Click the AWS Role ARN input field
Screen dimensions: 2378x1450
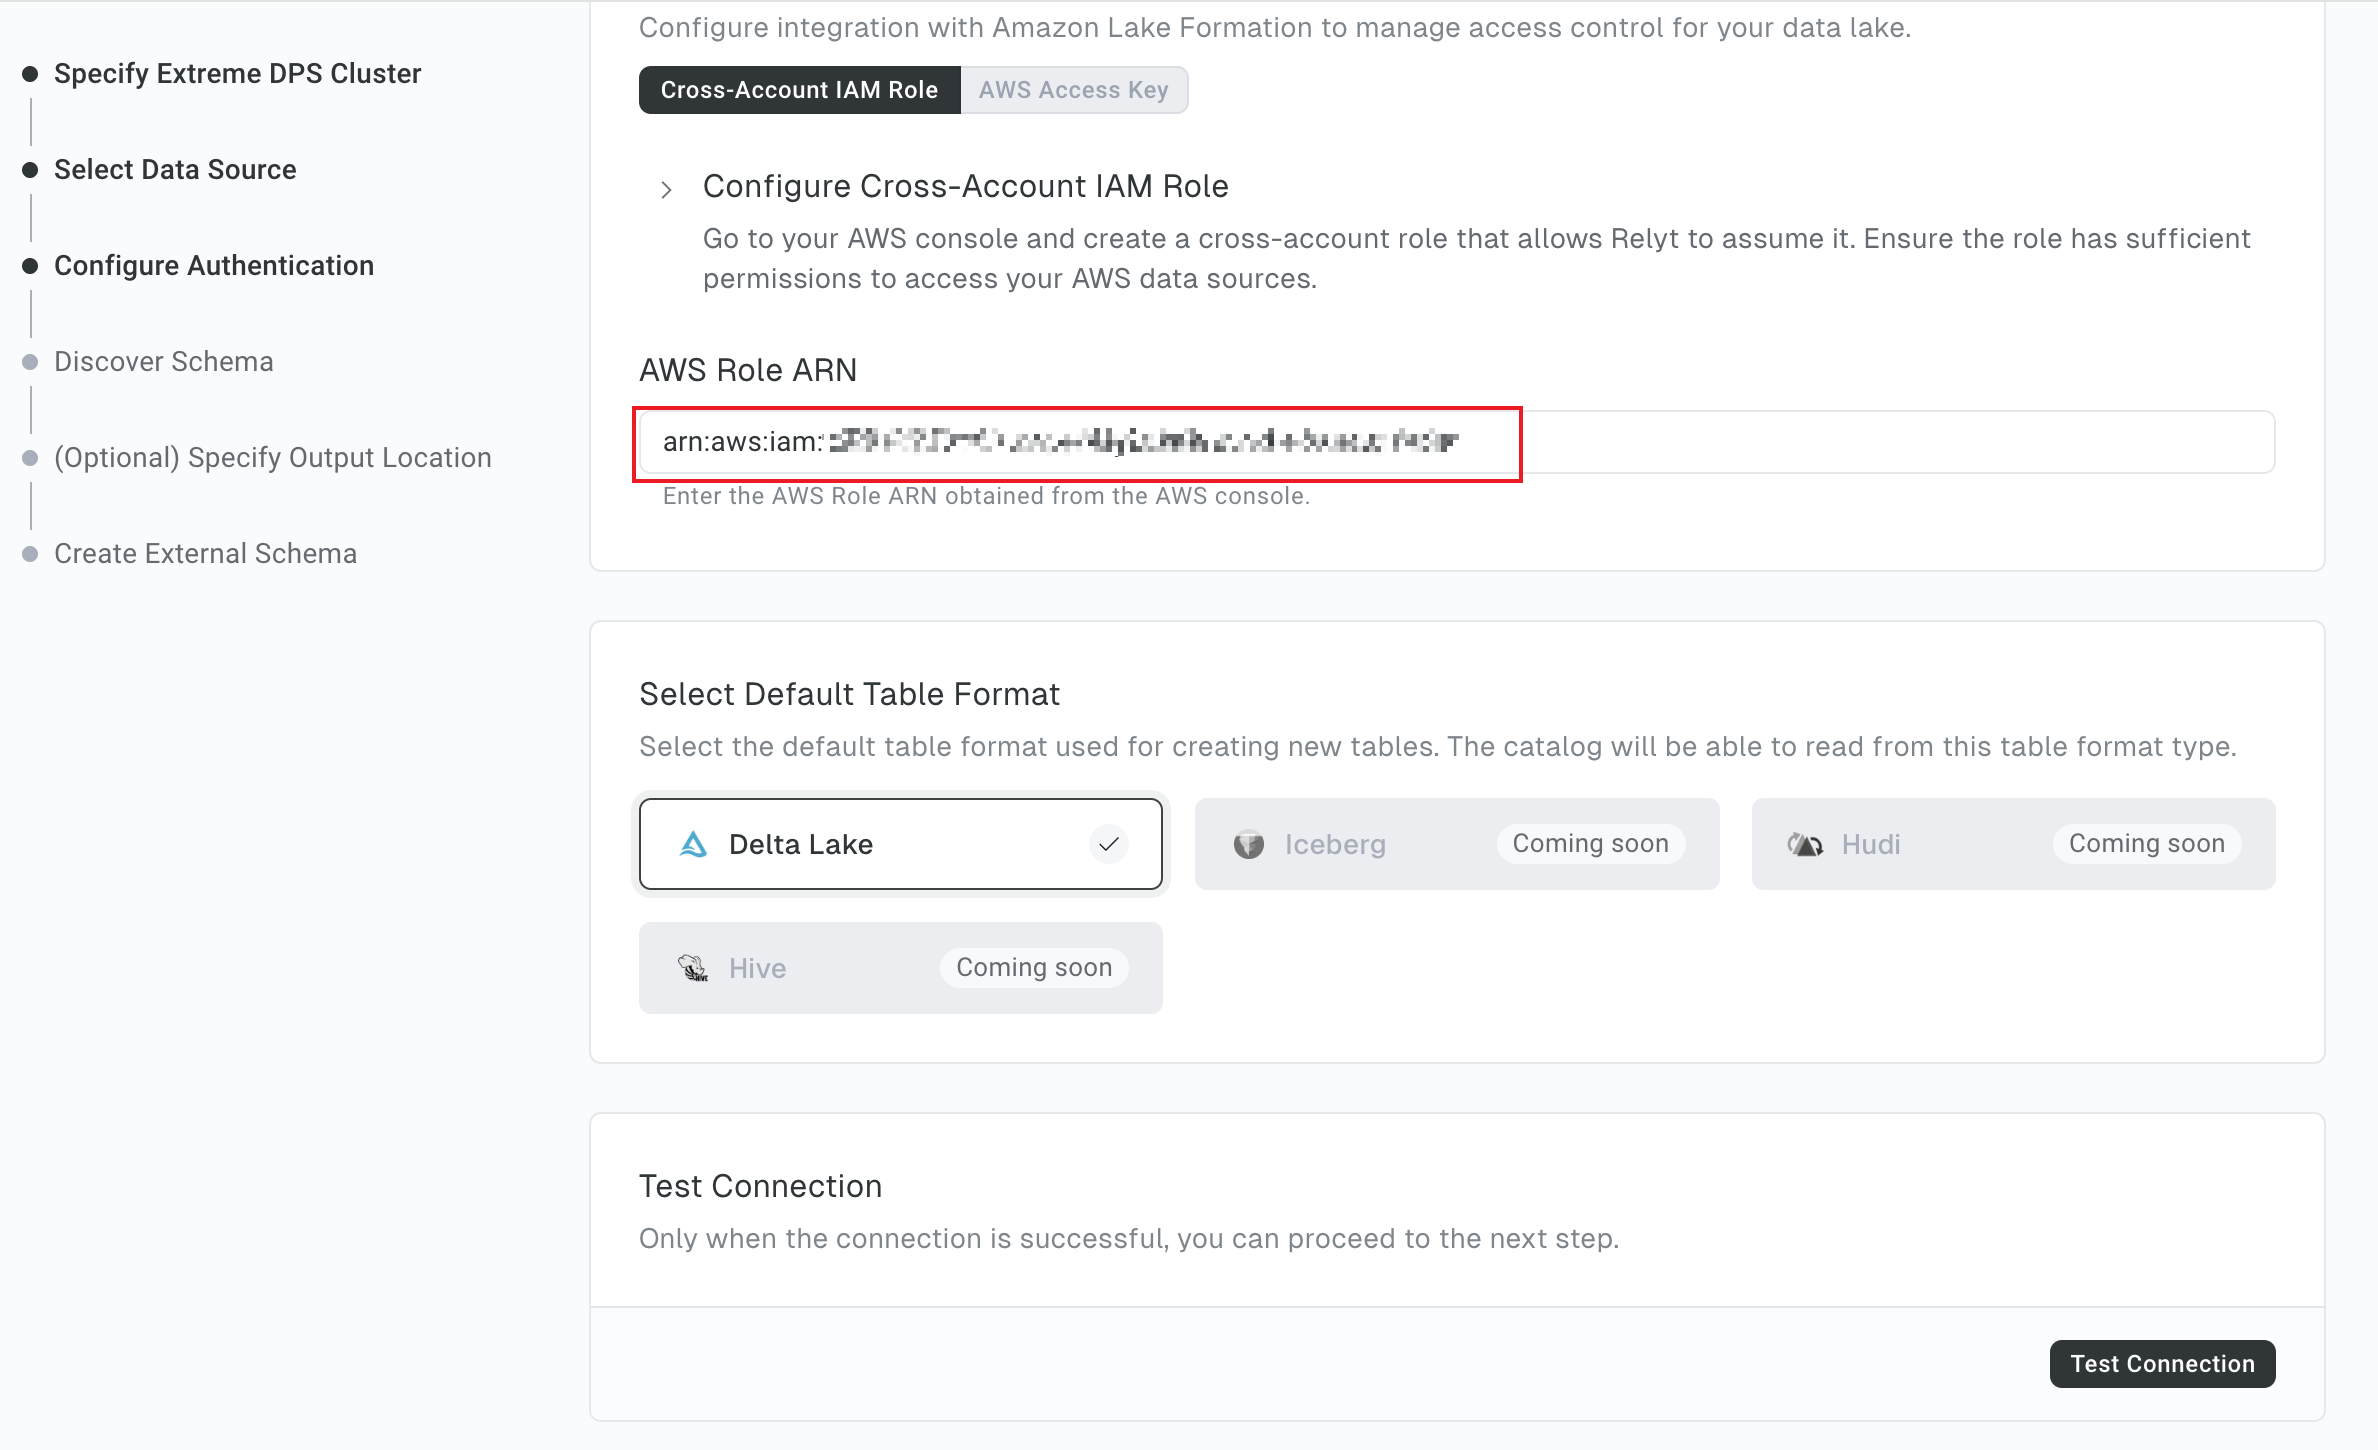tap(1457, 442)
